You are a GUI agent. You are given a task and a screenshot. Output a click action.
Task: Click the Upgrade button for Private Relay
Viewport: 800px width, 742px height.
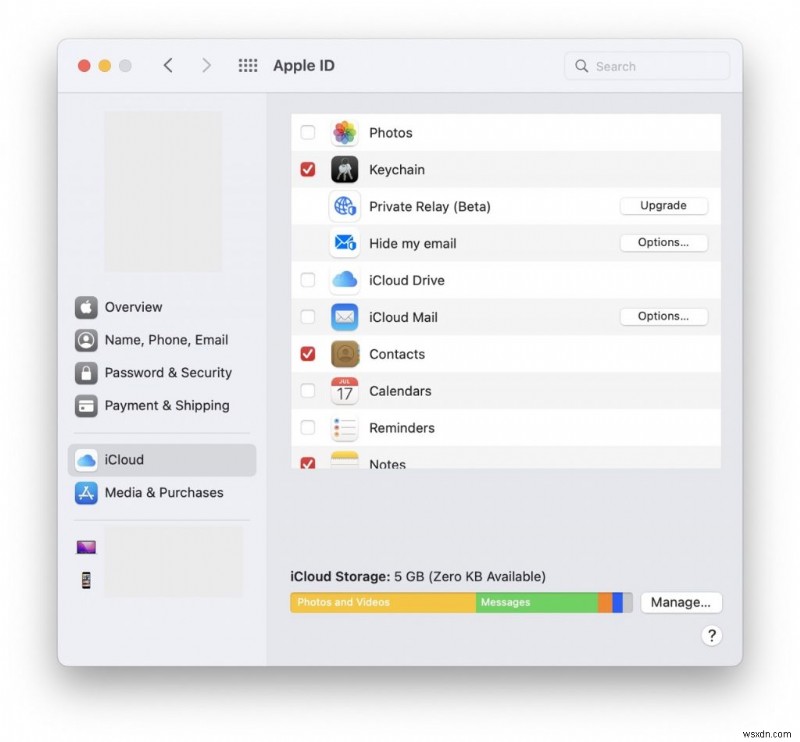pos(663,205)
